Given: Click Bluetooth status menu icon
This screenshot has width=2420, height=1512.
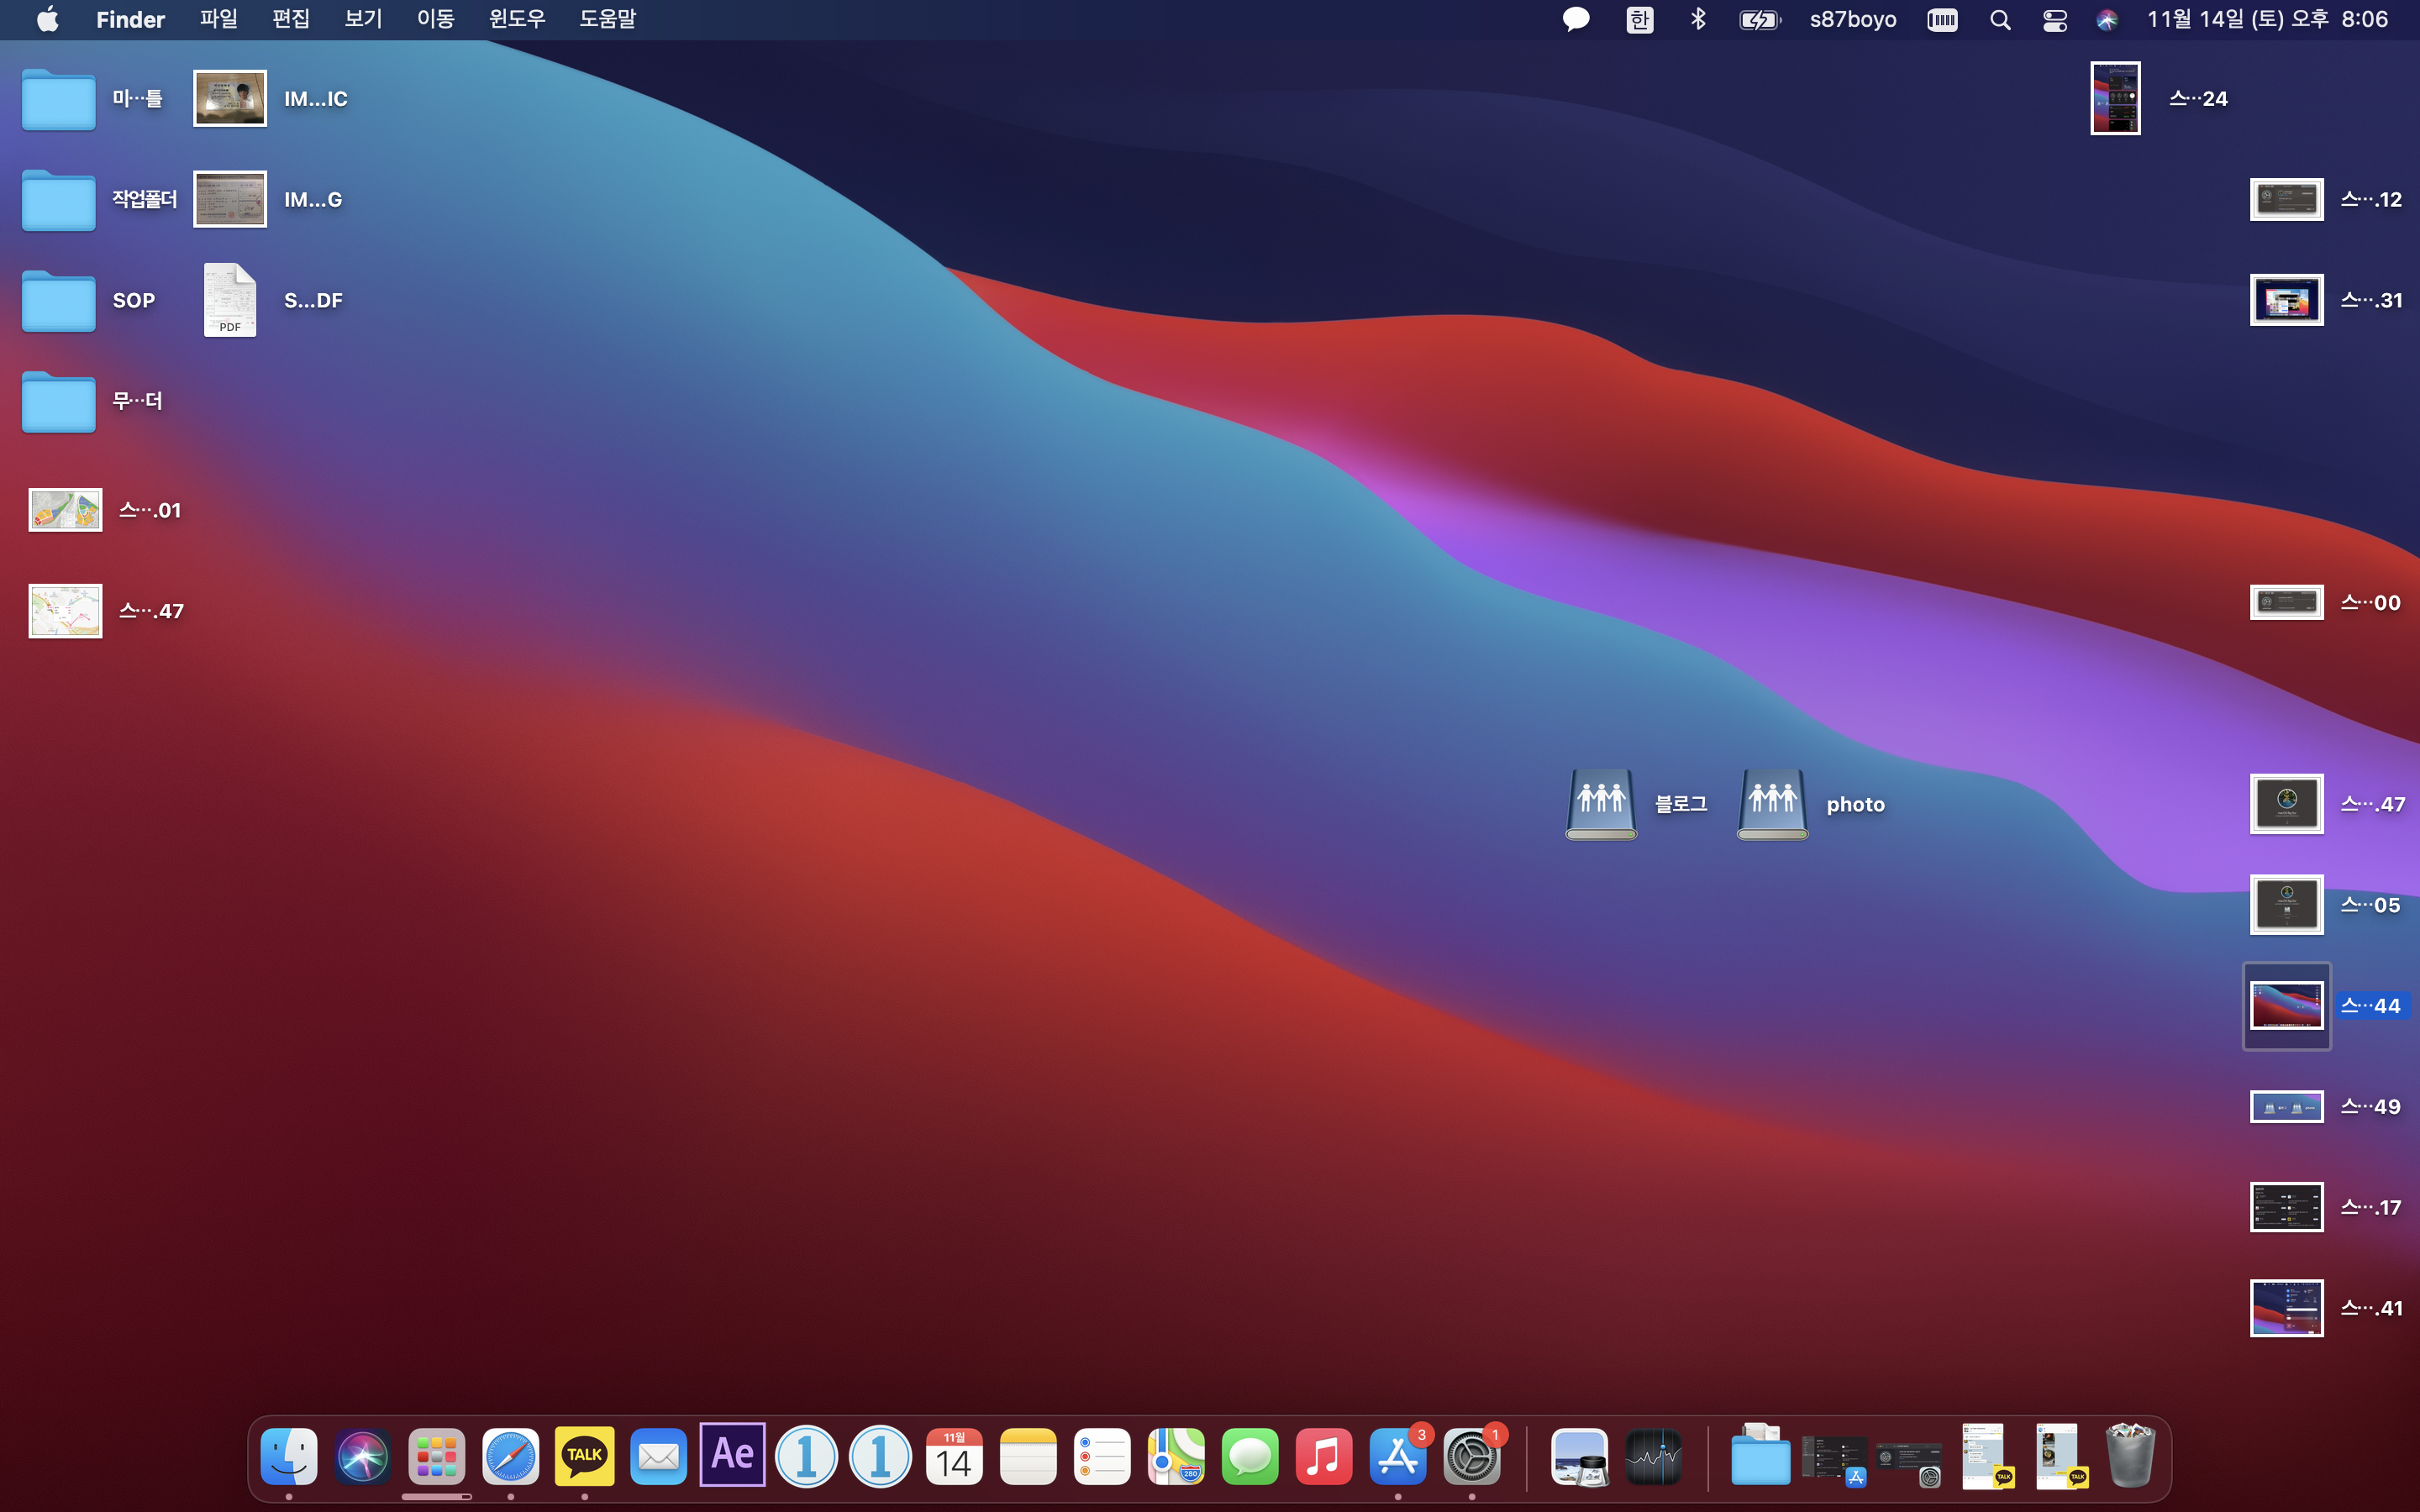Looking at the screenshot, I should 1697,20.
